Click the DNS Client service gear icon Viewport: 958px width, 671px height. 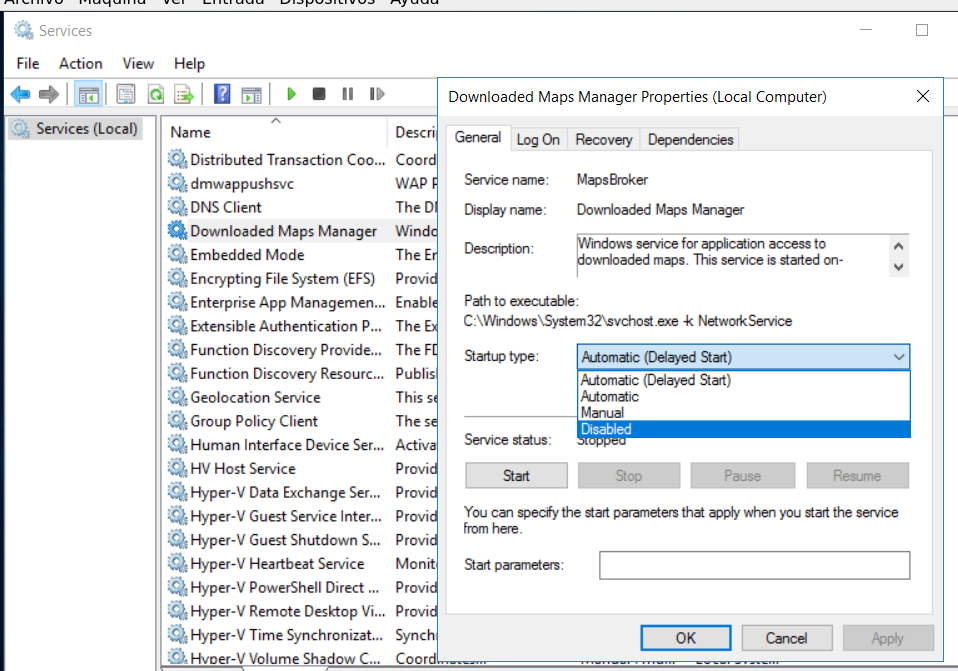[x=177, y=207]
